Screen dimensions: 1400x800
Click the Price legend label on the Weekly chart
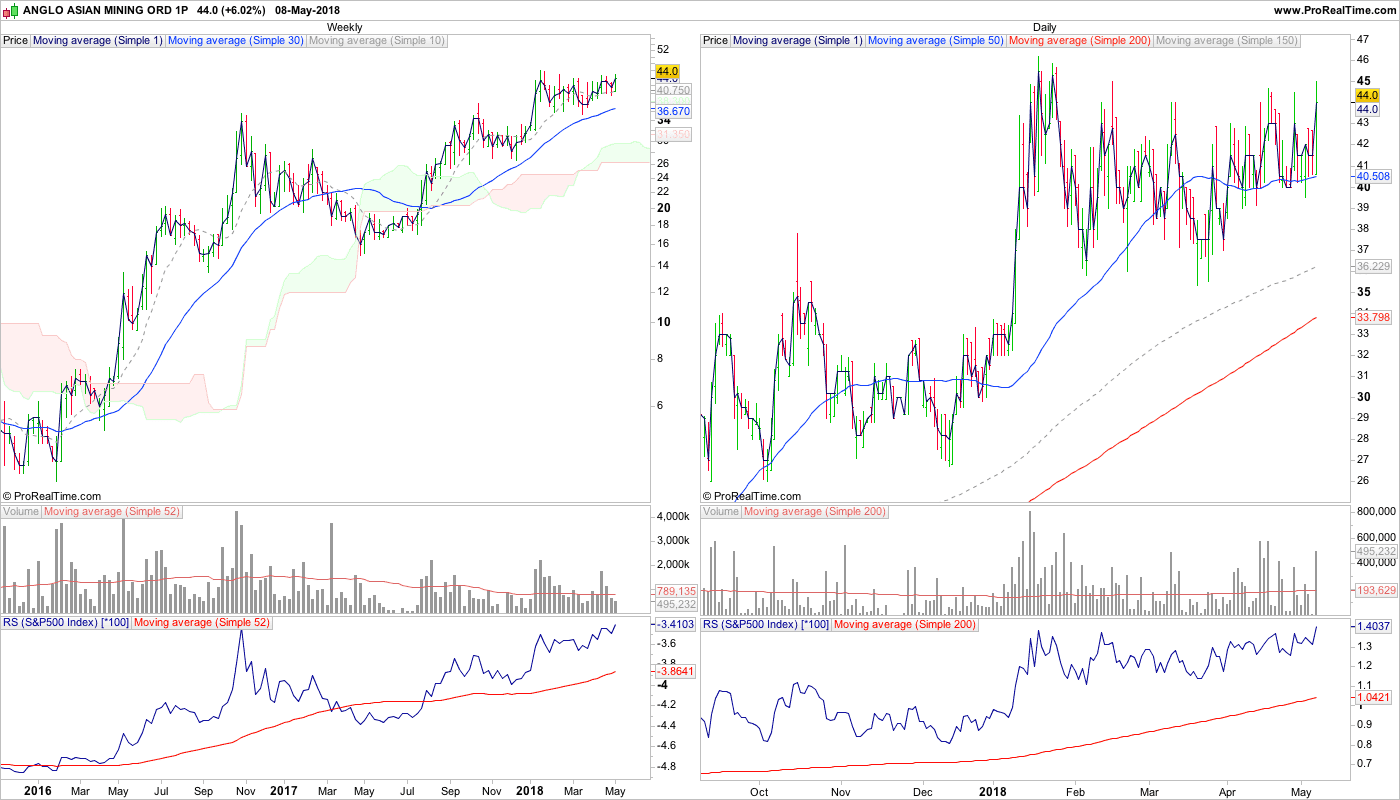[x=16, y=41]
